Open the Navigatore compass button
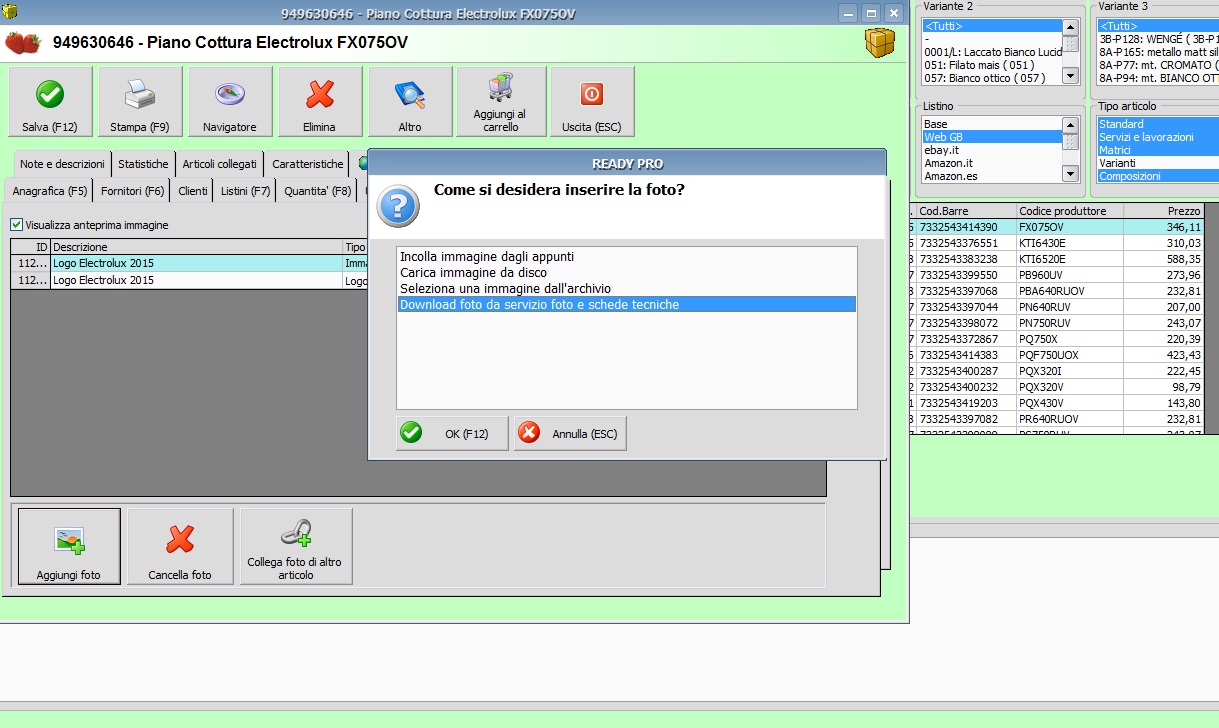Image resolution: width=1219 pixels, height=728 pixels. point(230,102)
